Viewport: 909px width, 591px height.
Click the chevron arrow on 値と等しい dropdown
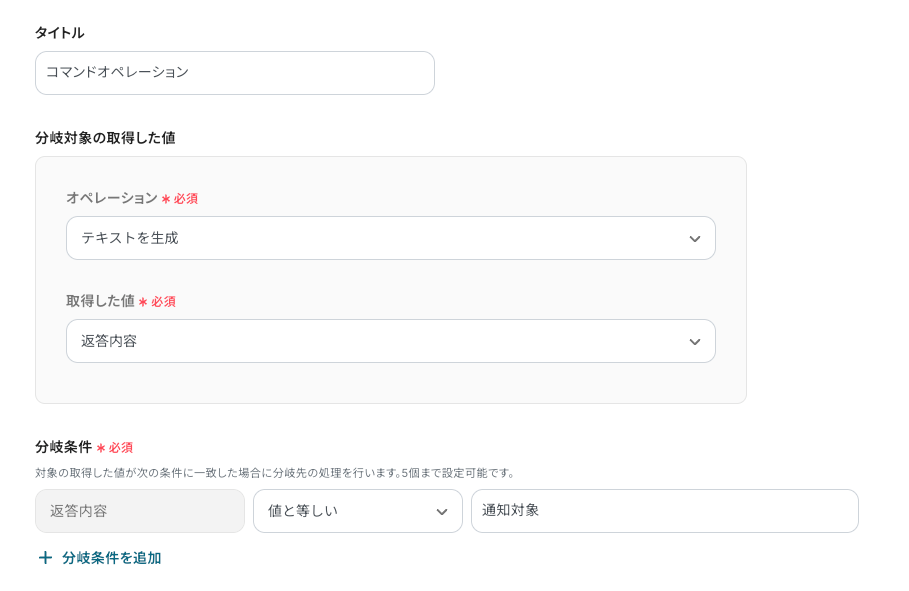tap(441, 512)
